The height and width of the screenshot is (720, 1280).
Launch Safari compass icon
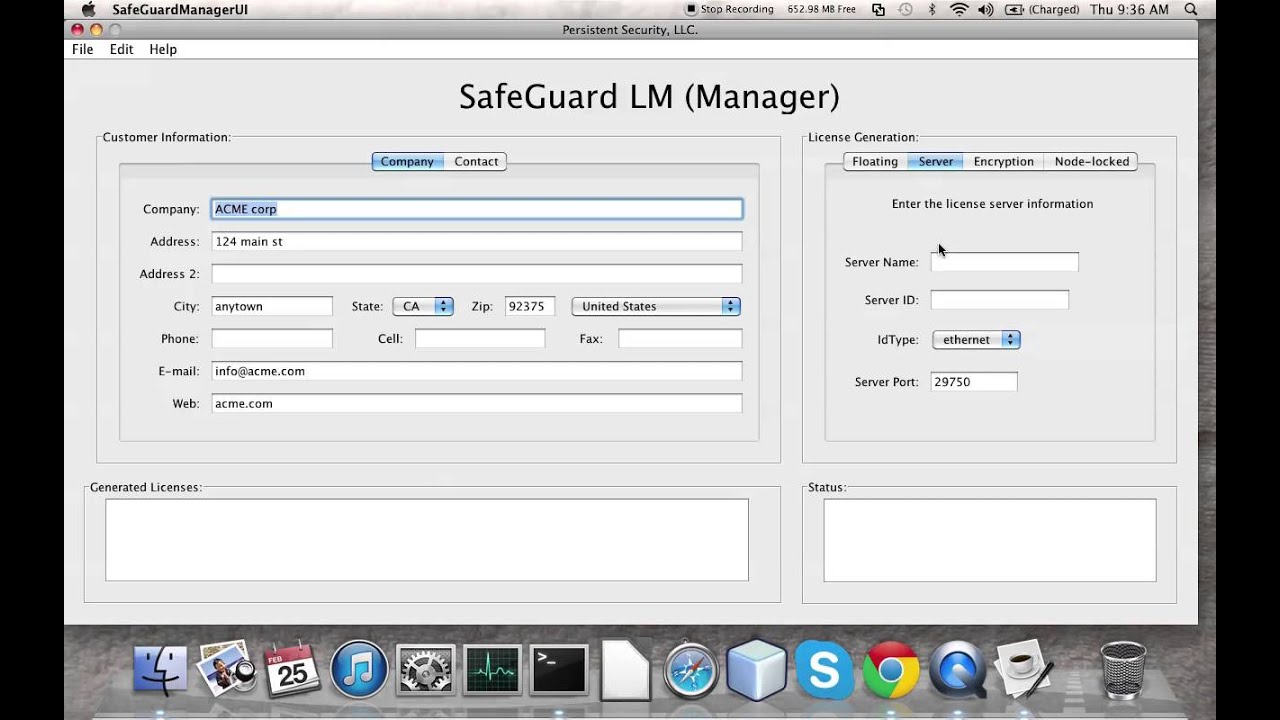coord(691,669)
